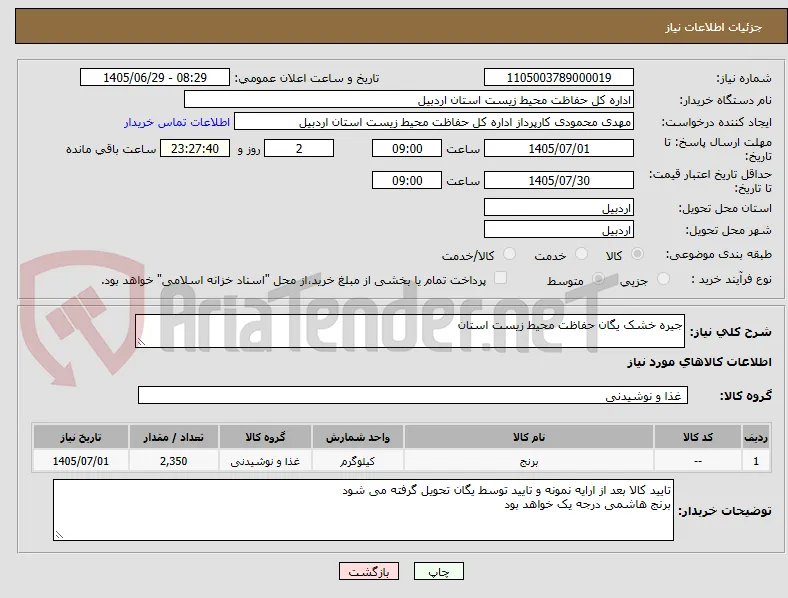This screenshot has height=598, width=788.
Task: Click the کیلوگرم unit cell
Action: [358, 461]
